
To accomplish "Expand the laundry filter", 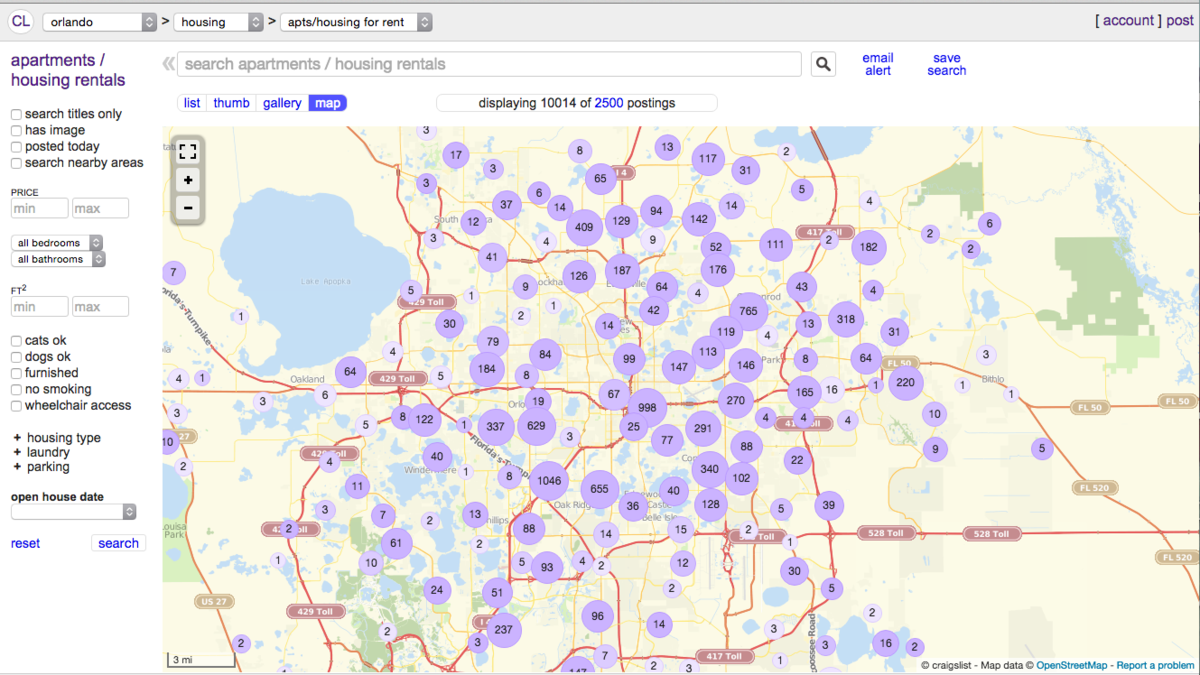I will 41,452.
